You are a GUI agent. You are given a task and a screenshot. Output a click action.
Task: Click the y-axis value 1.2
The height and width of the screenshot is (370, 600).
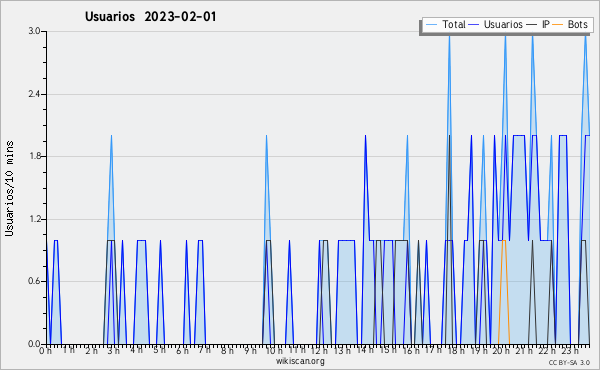click(34, 219)
